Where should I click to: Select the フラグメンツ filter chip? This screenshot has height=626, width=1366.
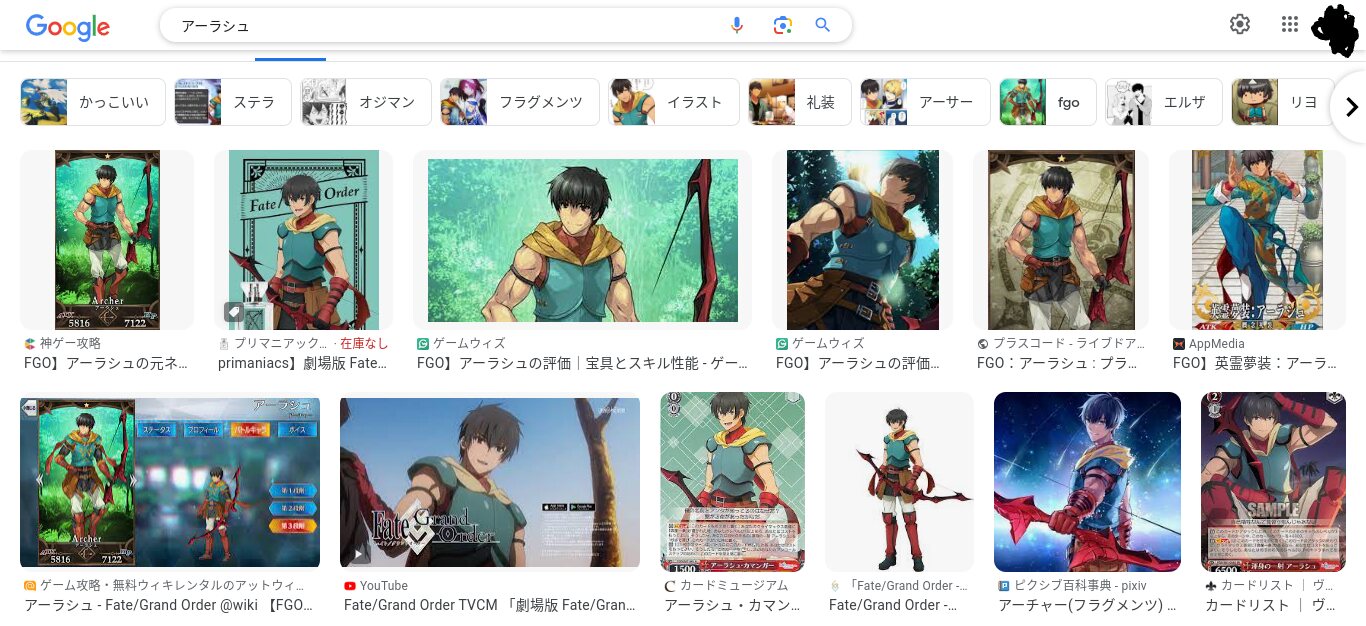click(x=520, y=102)
